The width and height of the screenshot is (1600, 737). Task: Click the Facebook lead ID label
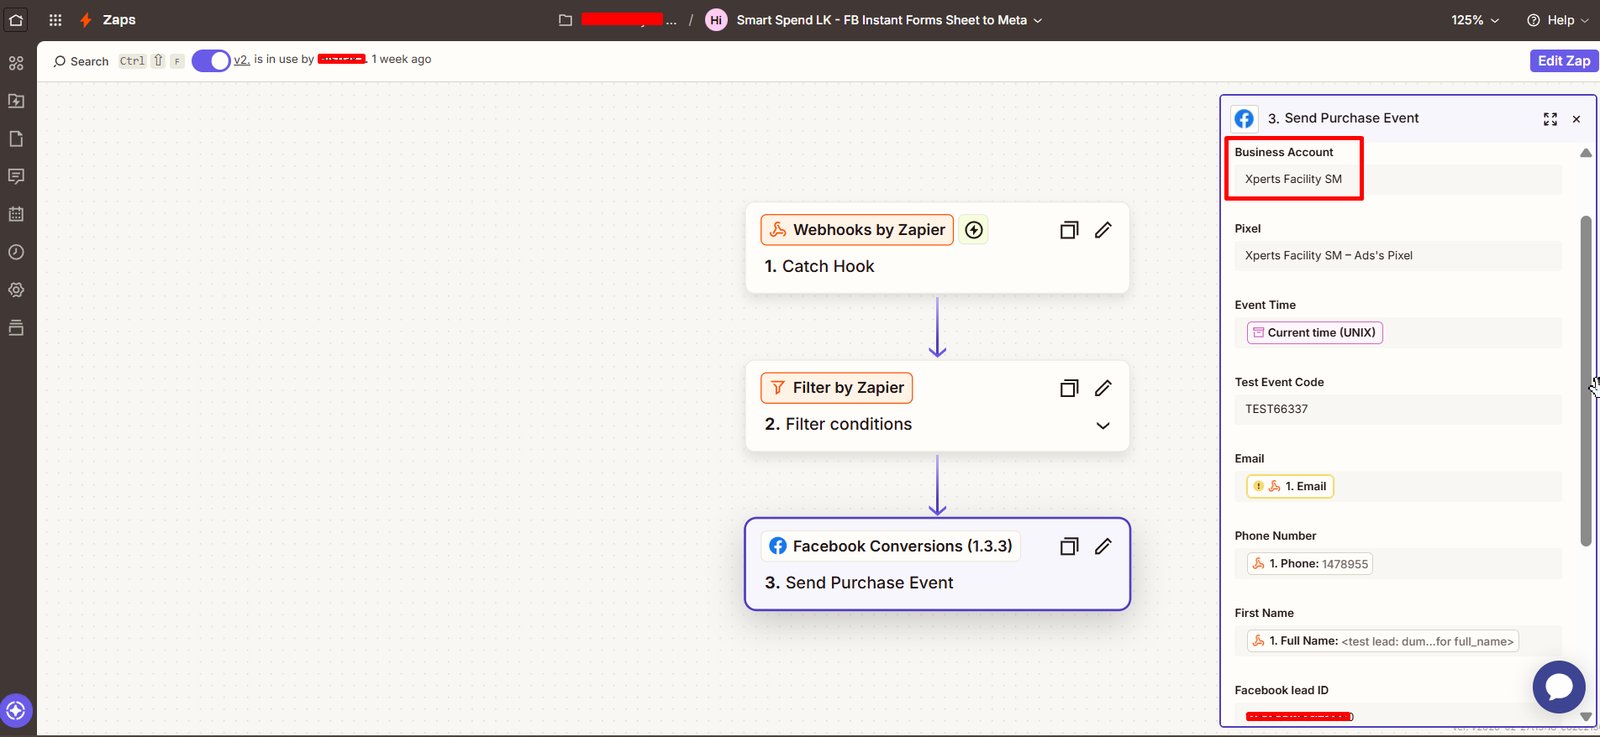(x=1281, y=690)
